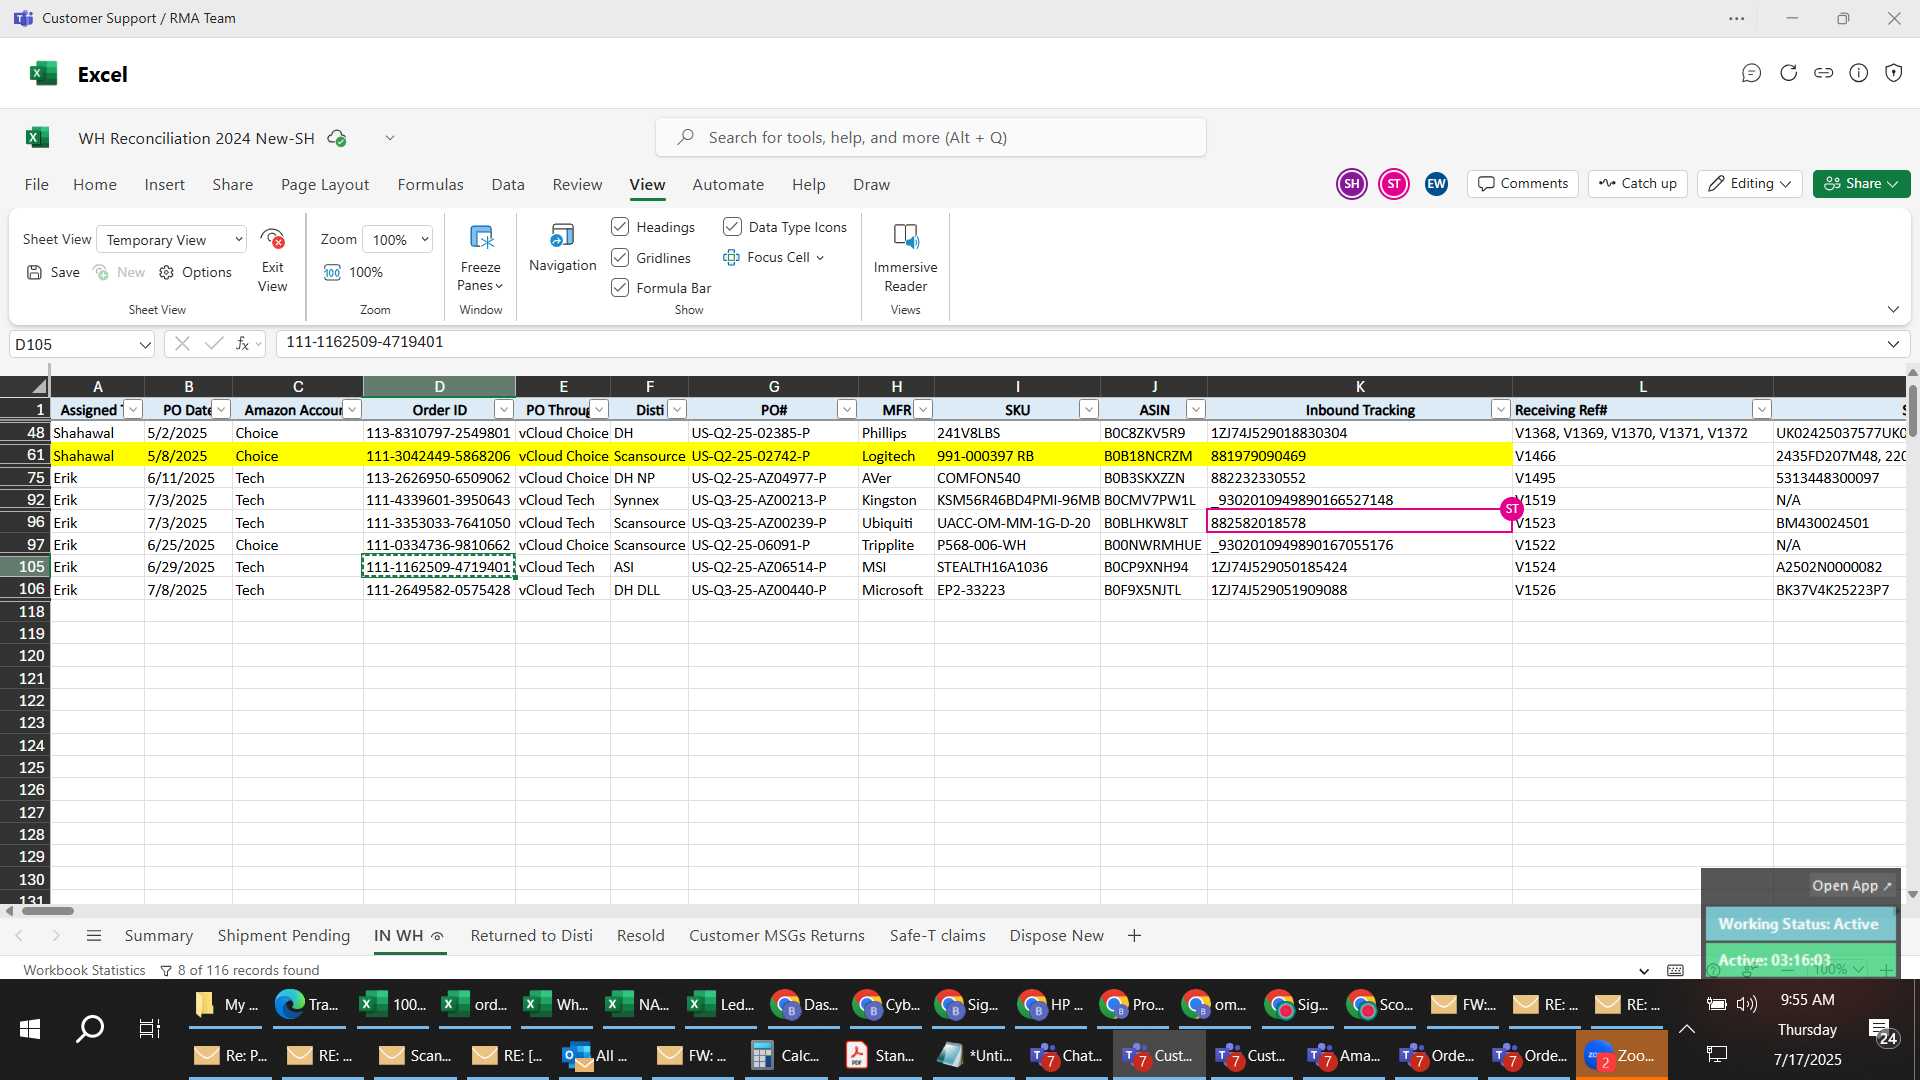
Task: Click the Freeze Panes icon
Action: (x=481, y=238)
